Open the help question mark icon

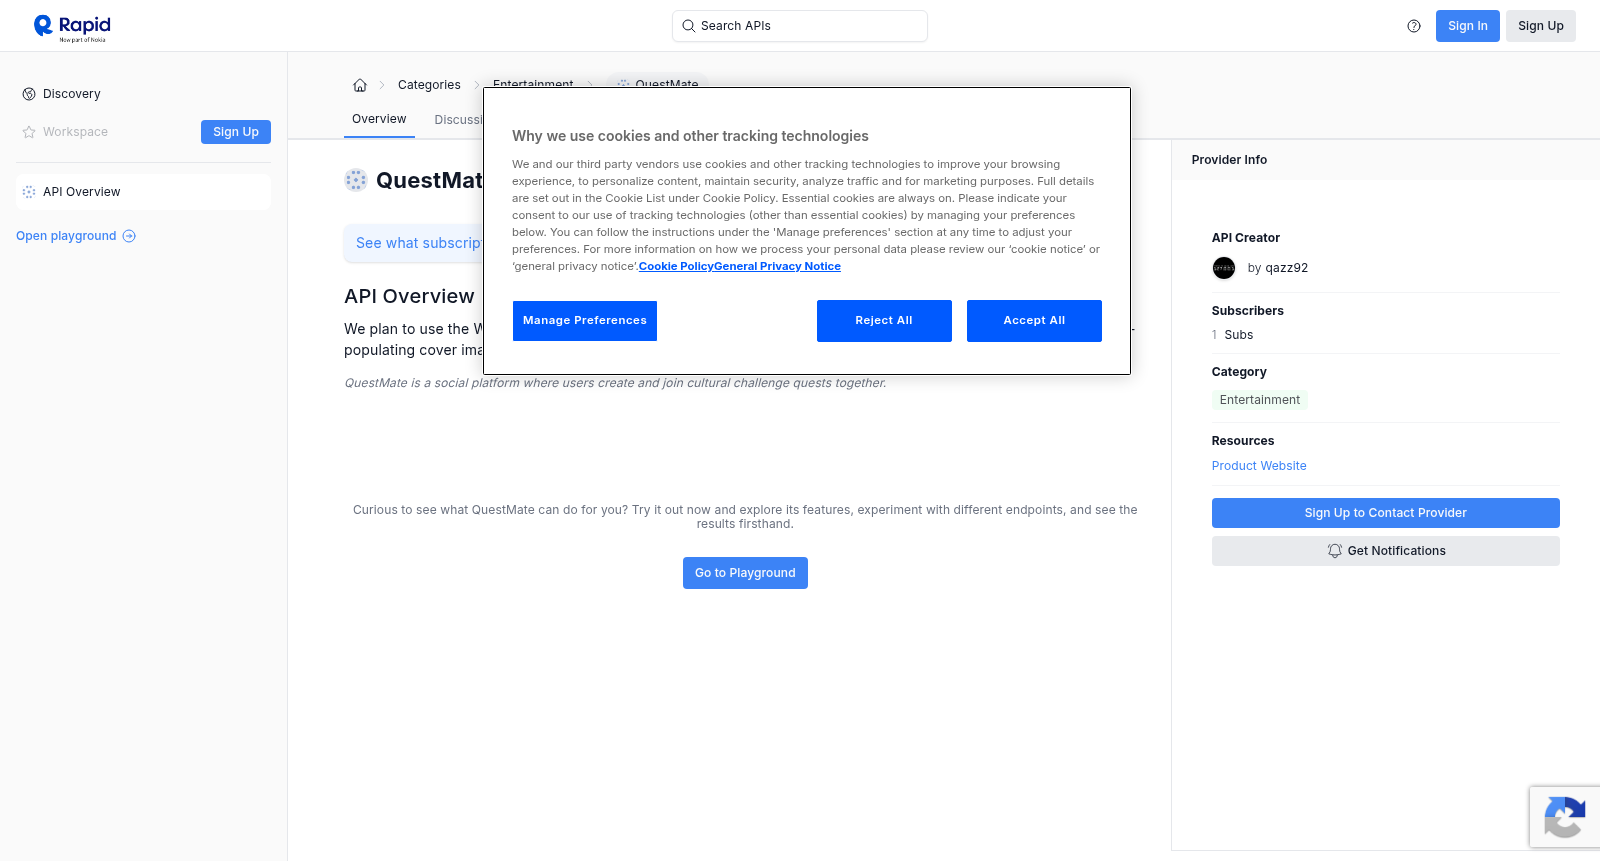(x=1414, y=26)
